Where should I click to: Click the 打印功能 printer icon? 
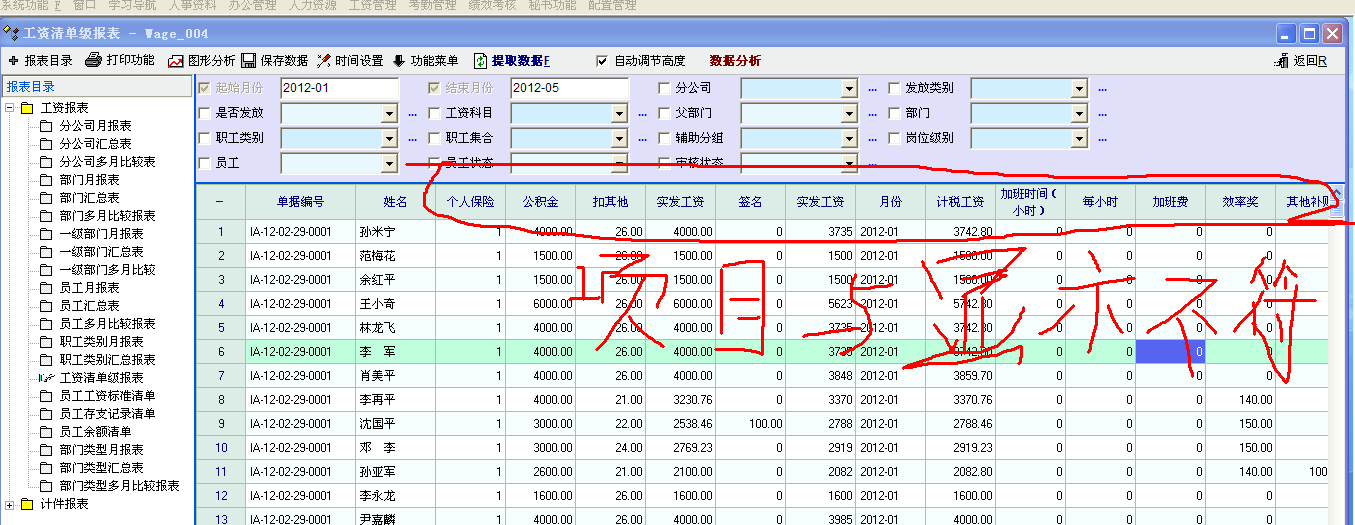(x=93, y=60)
